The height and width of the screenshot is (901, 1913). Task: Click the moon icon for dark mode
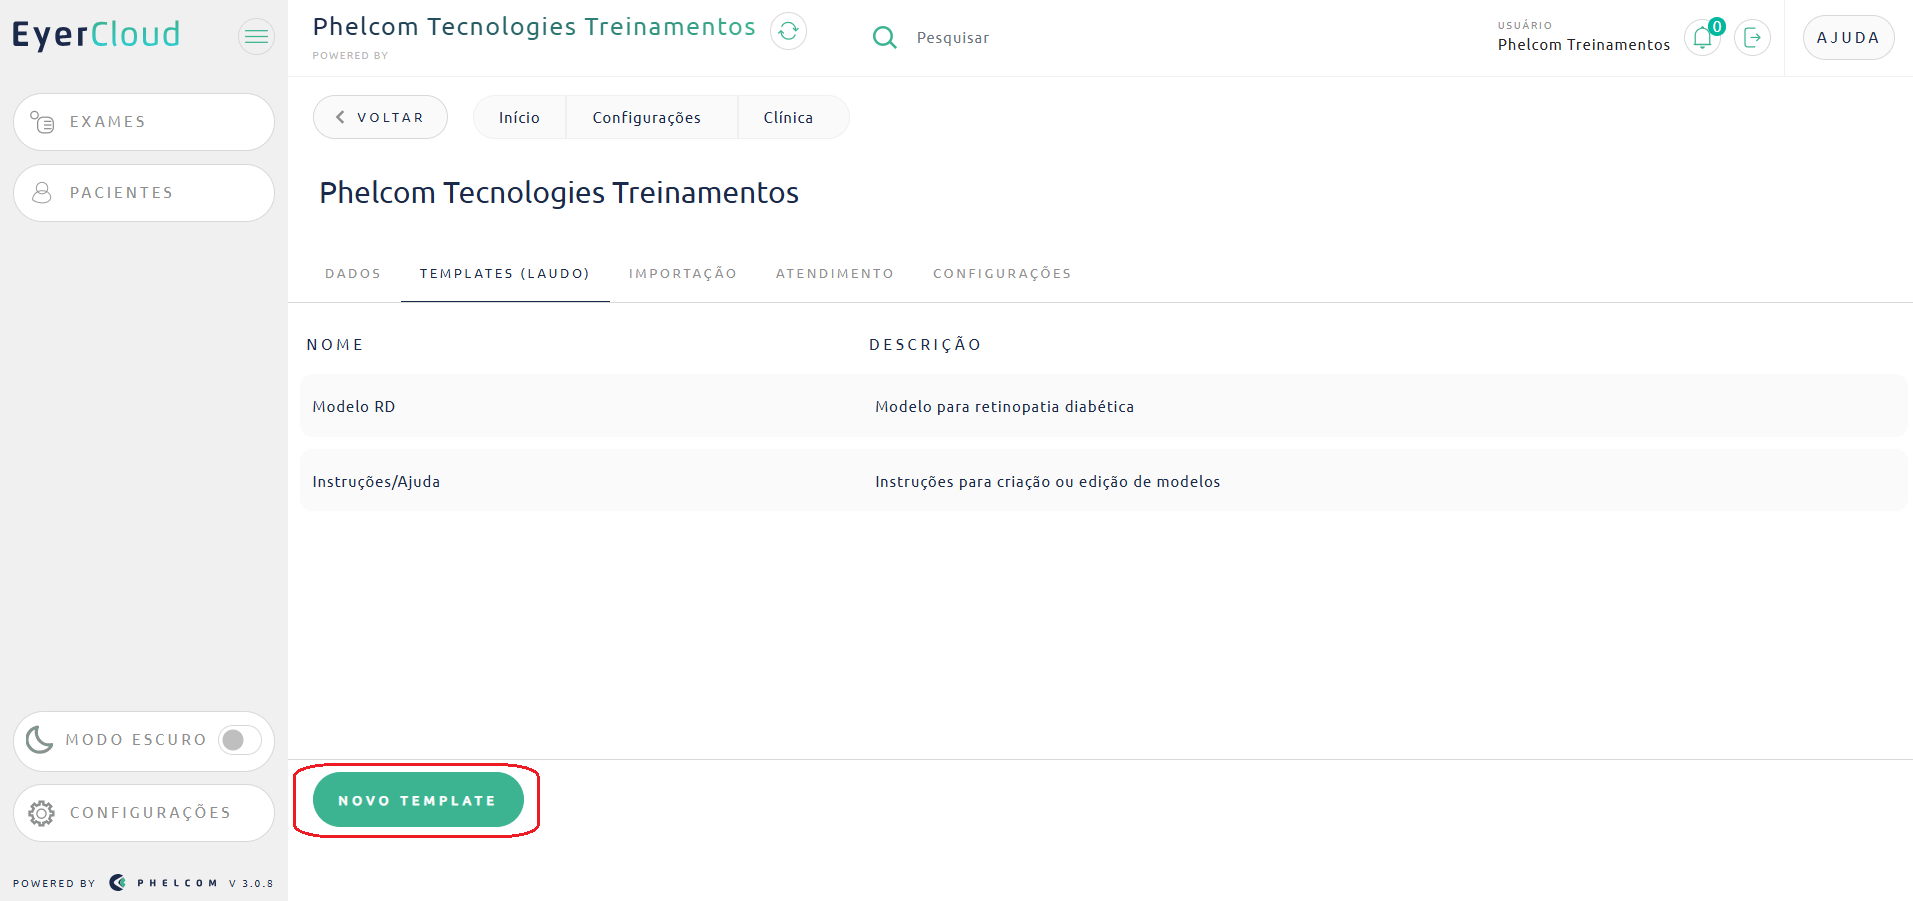39,740
